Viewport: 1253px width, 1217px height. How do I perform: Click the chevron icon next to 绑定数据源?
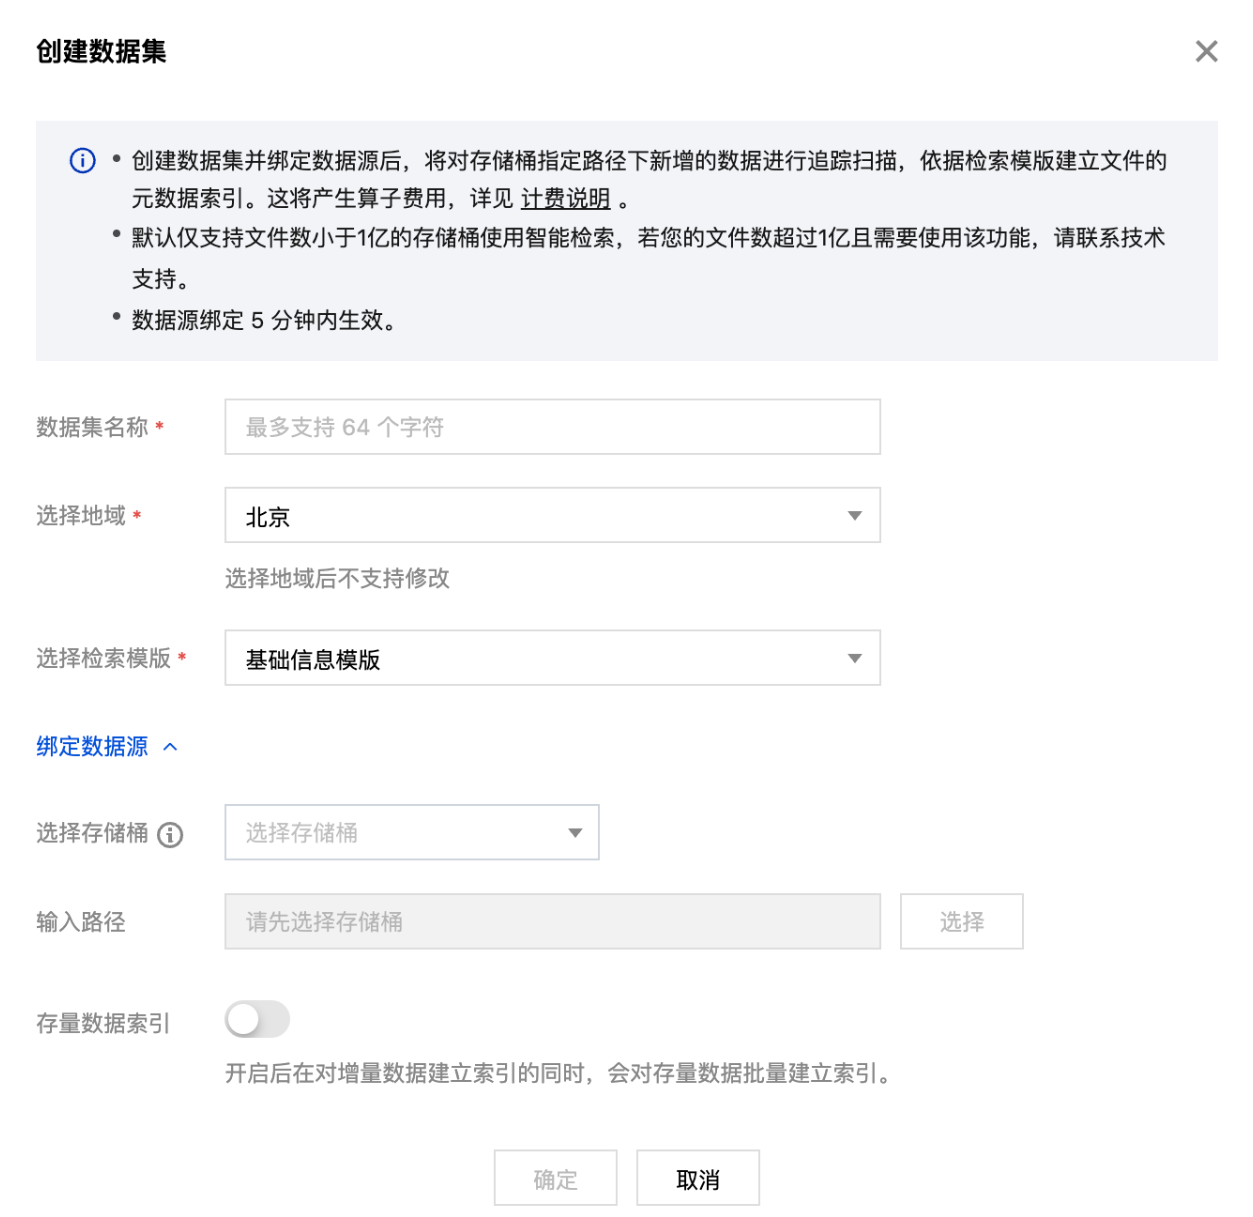pos(170,747)
